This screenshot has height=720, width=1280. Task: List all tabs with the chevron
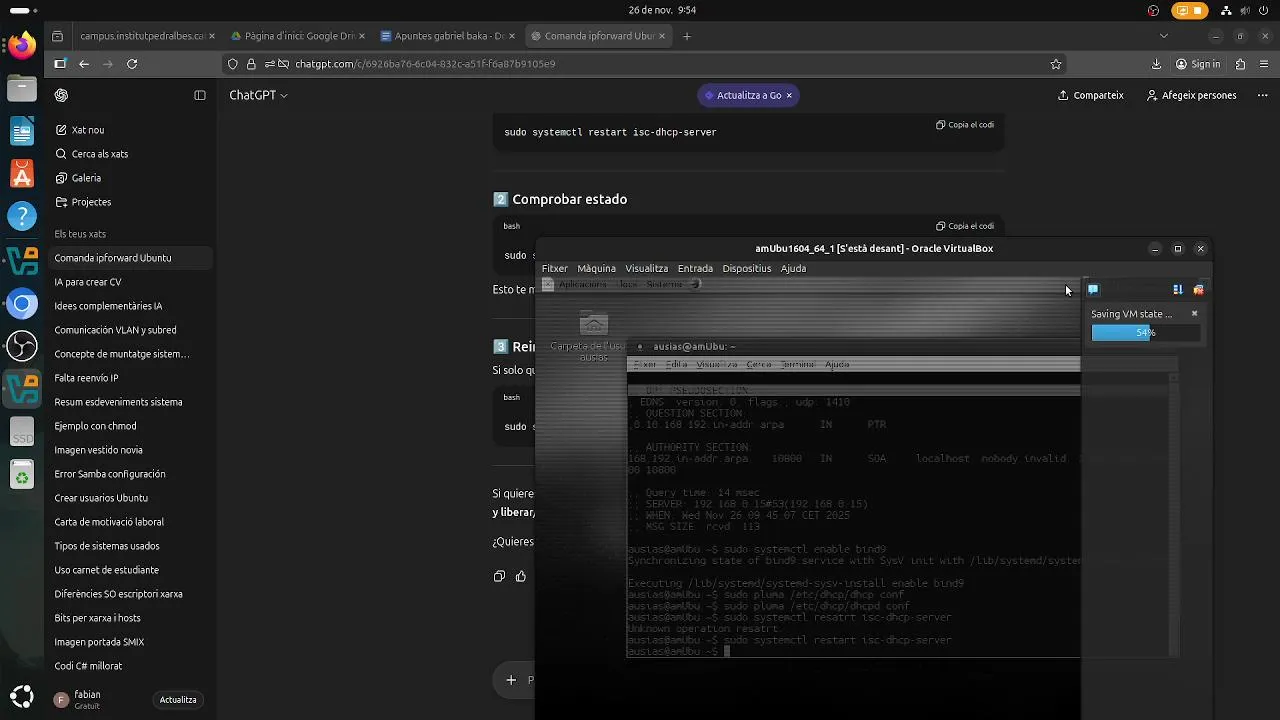tap(1163, 36)
